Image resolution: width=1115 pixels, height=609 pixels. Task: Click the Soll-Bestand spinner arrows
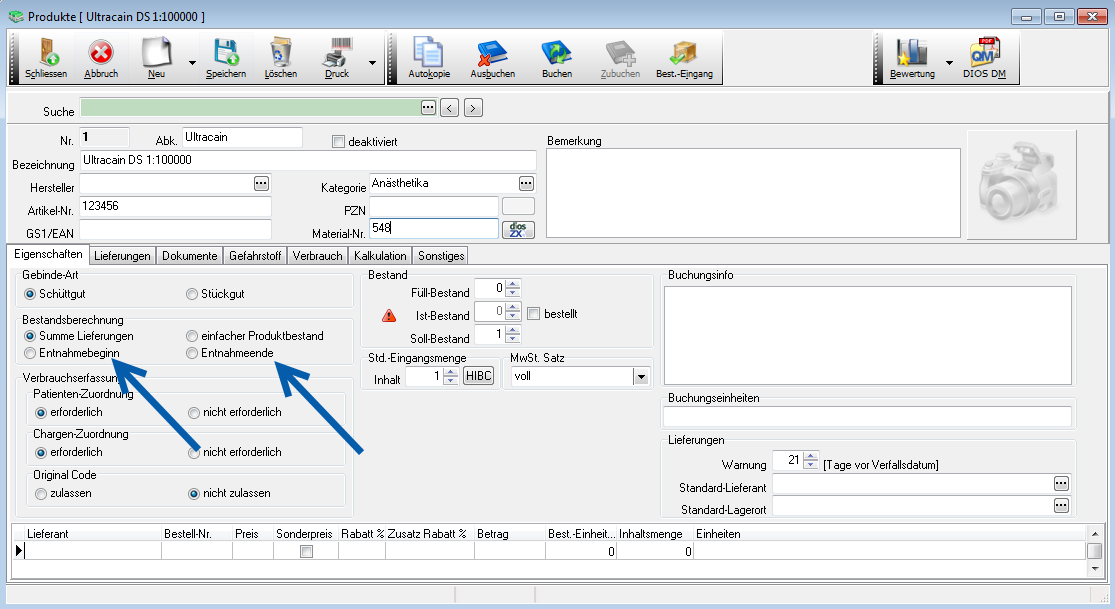tap(513, 334)
